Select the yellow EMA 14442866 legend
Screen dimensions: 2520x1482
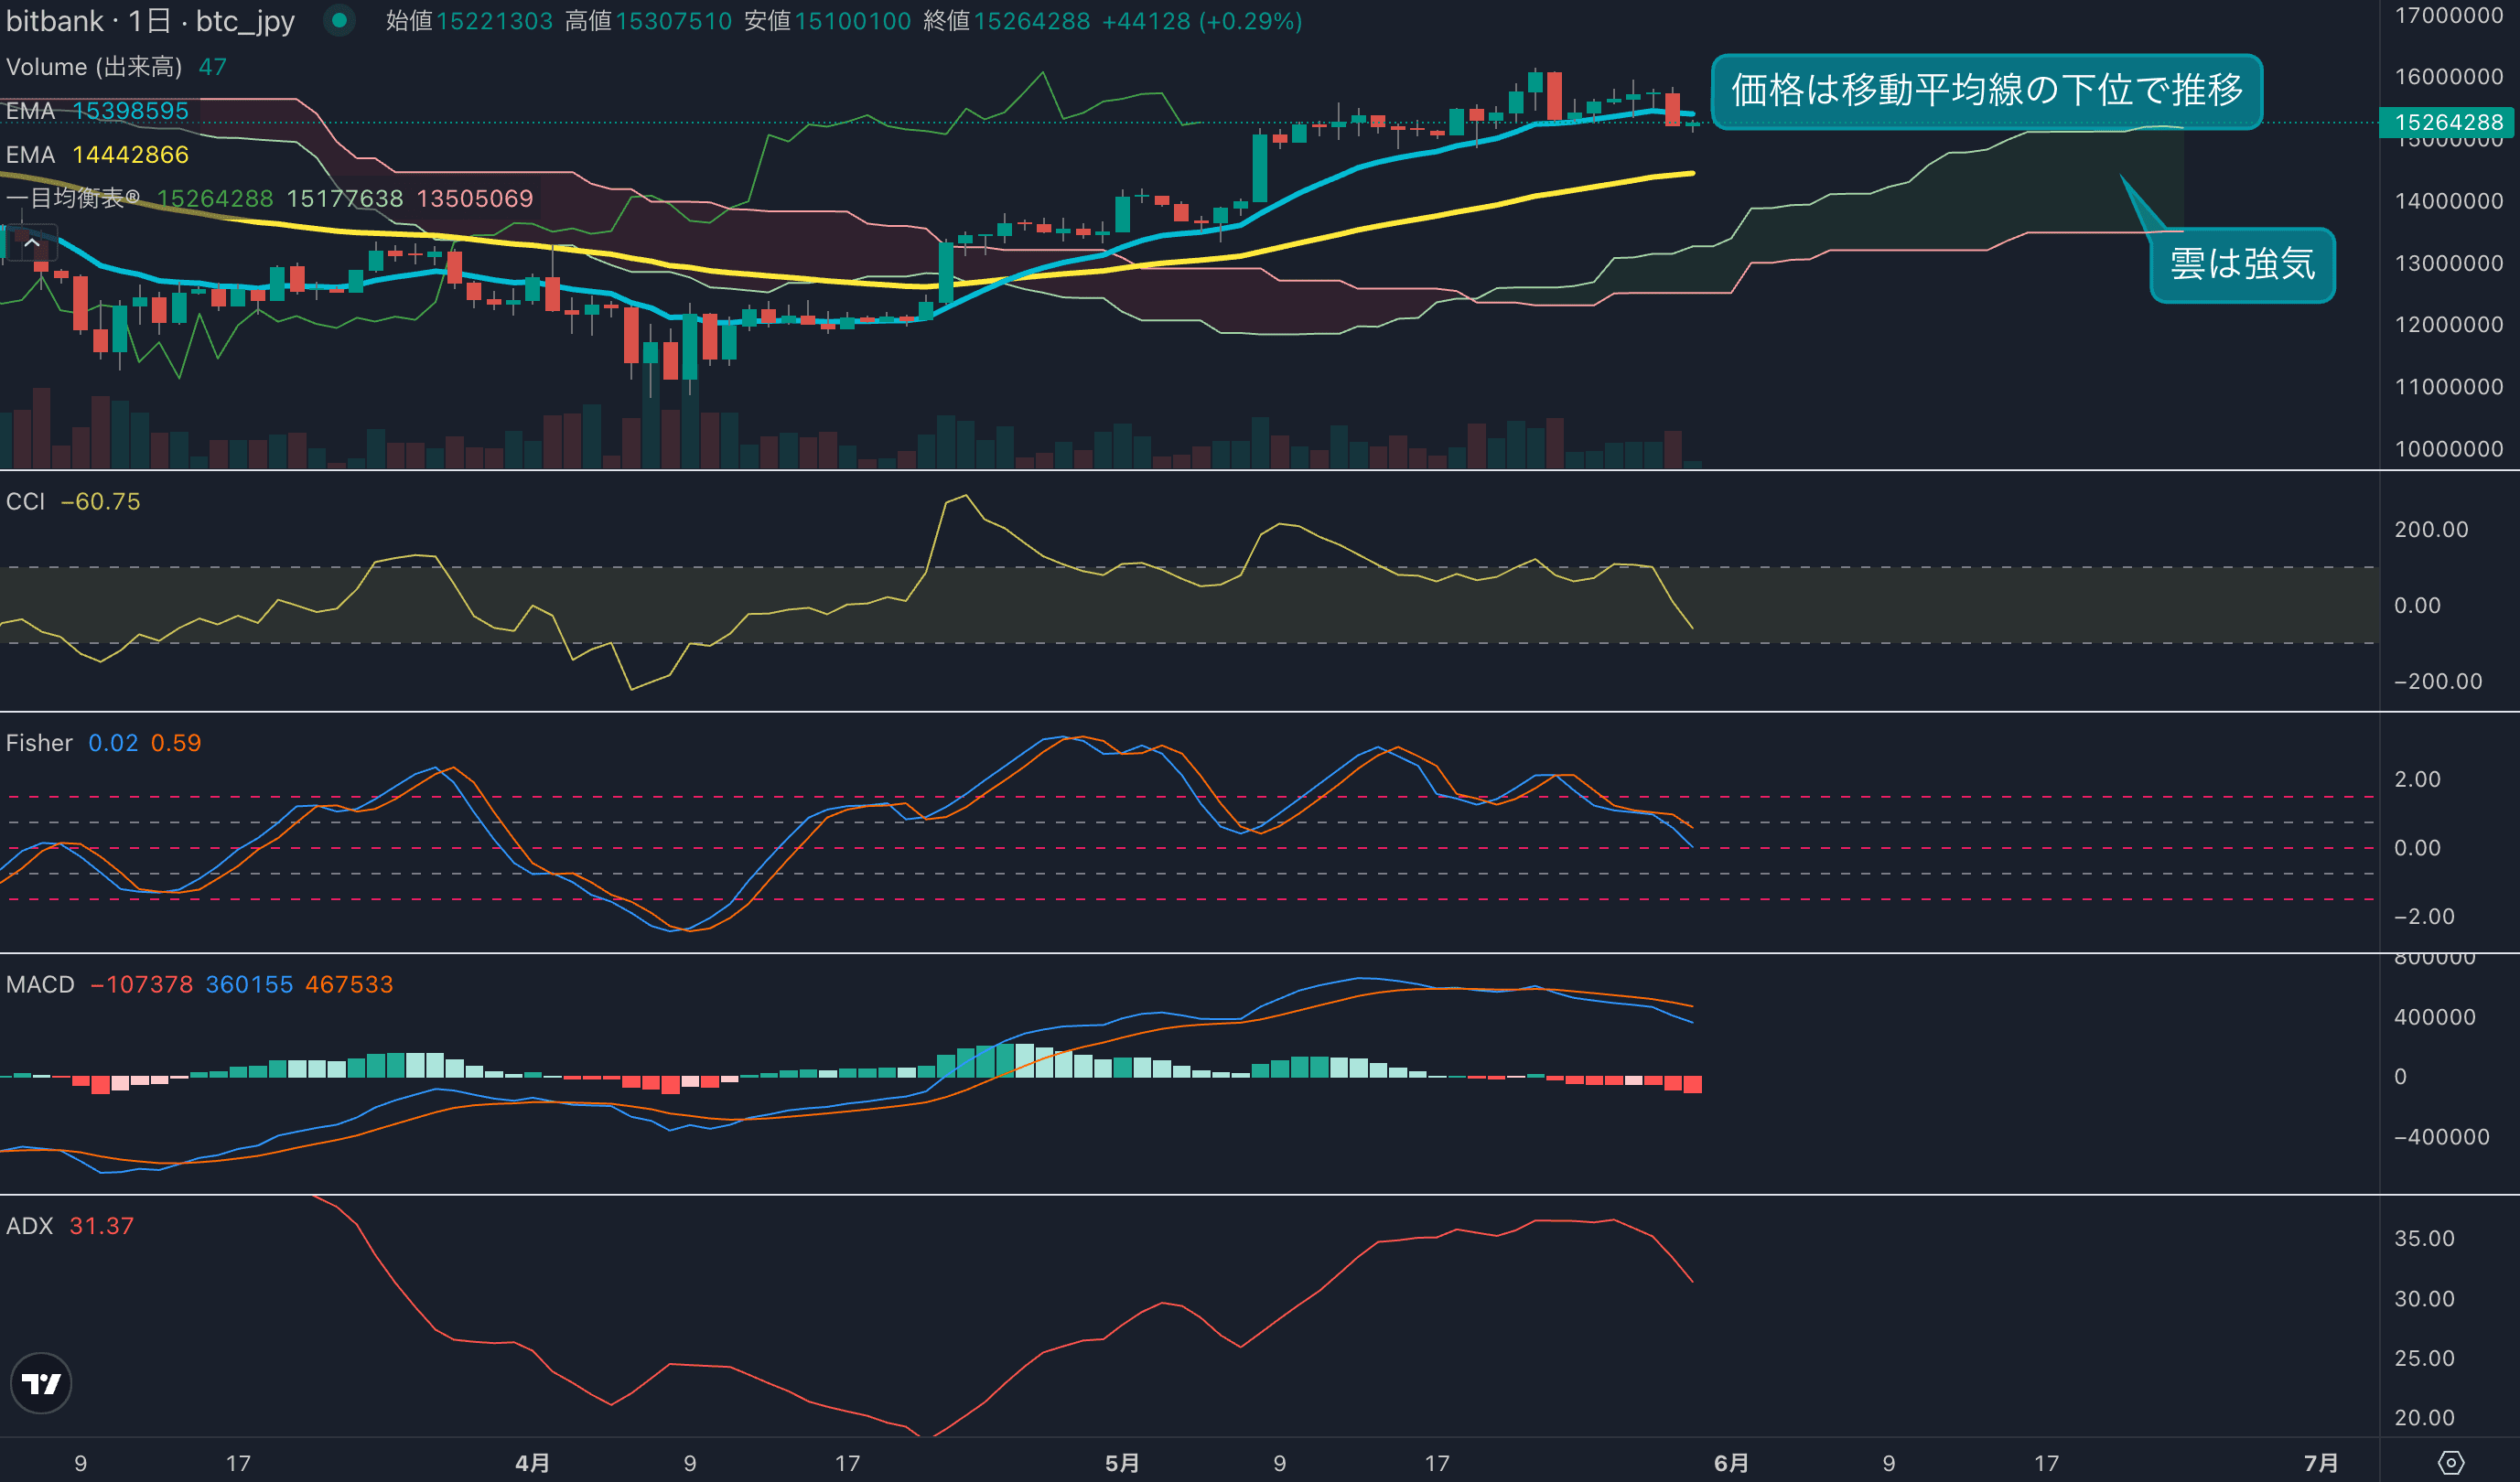97,155
